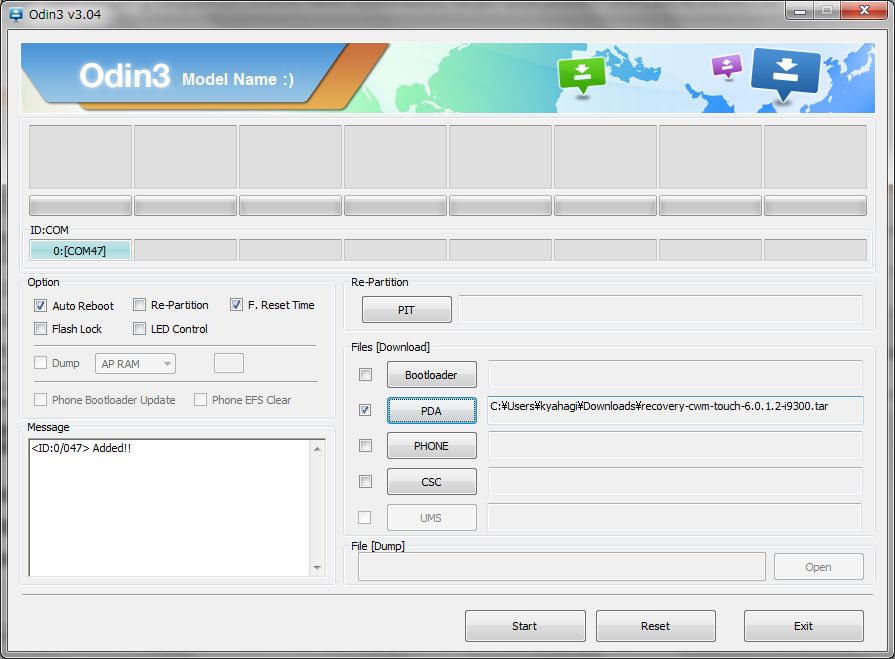Click Message log scroll up arrow
895x659 pixels.
coord(317,449)
